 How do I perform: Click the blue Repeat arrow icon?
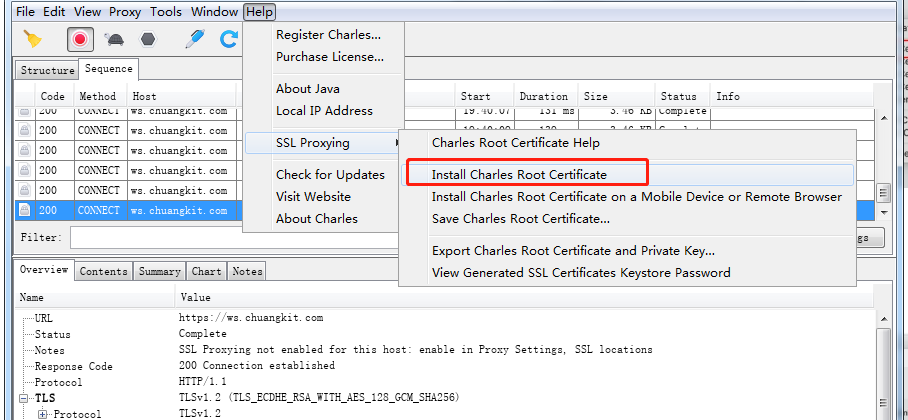click(229, 39)
